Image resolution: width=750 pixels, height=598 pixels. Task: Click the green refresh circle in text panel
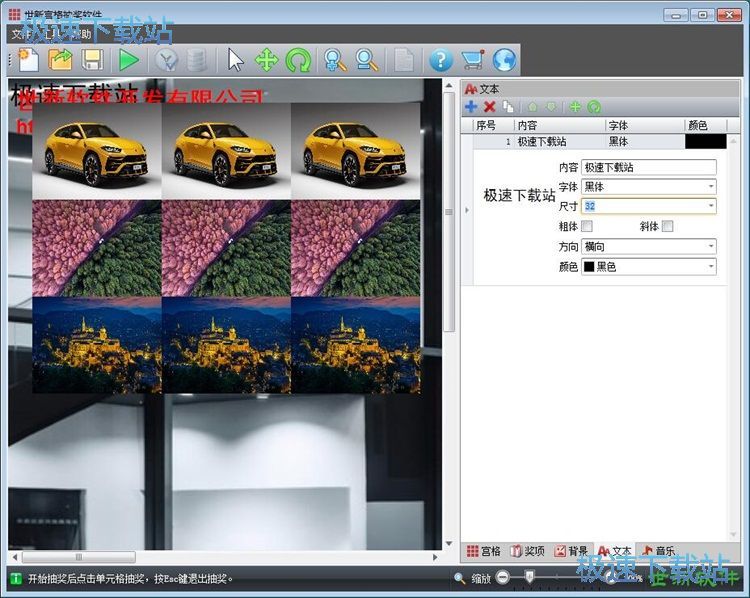tap(594, 107)
